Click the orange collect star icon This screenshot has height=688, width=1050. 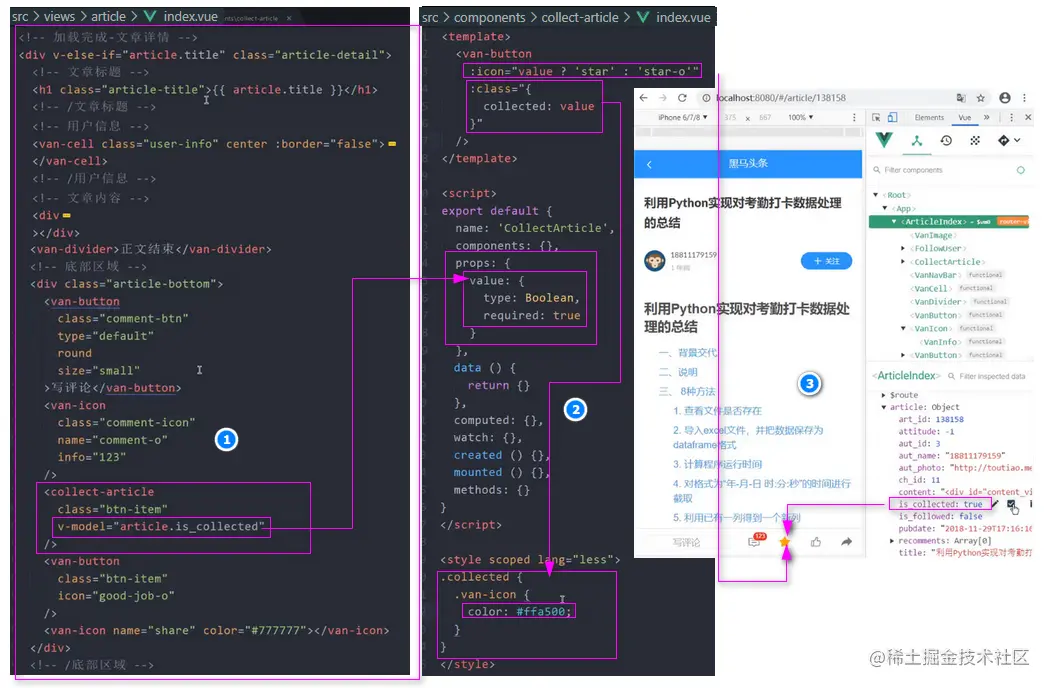(785, 541)
